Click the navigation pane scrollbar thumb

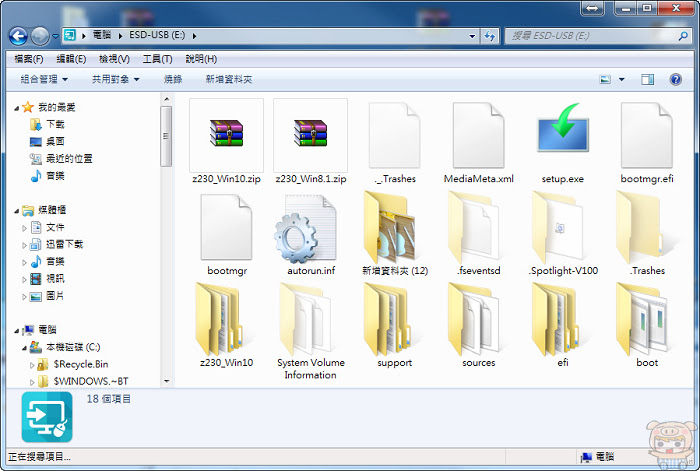[x=166, y=136]
